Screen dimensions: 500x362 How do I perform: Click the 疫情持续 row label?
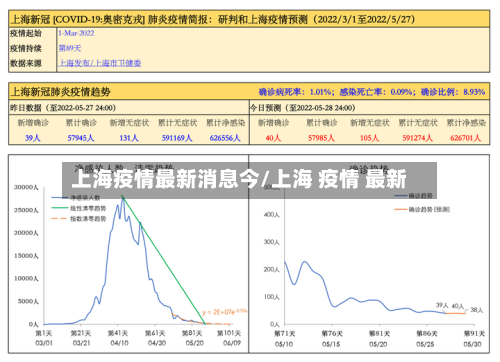(x=26, y=48)
